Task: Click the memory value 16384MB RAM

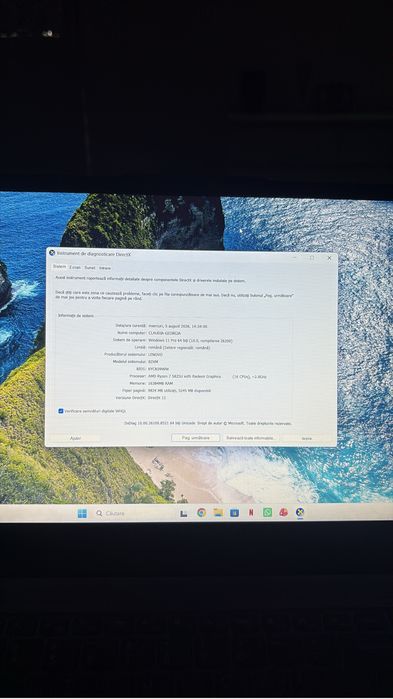Action: [x=160, y=383]
